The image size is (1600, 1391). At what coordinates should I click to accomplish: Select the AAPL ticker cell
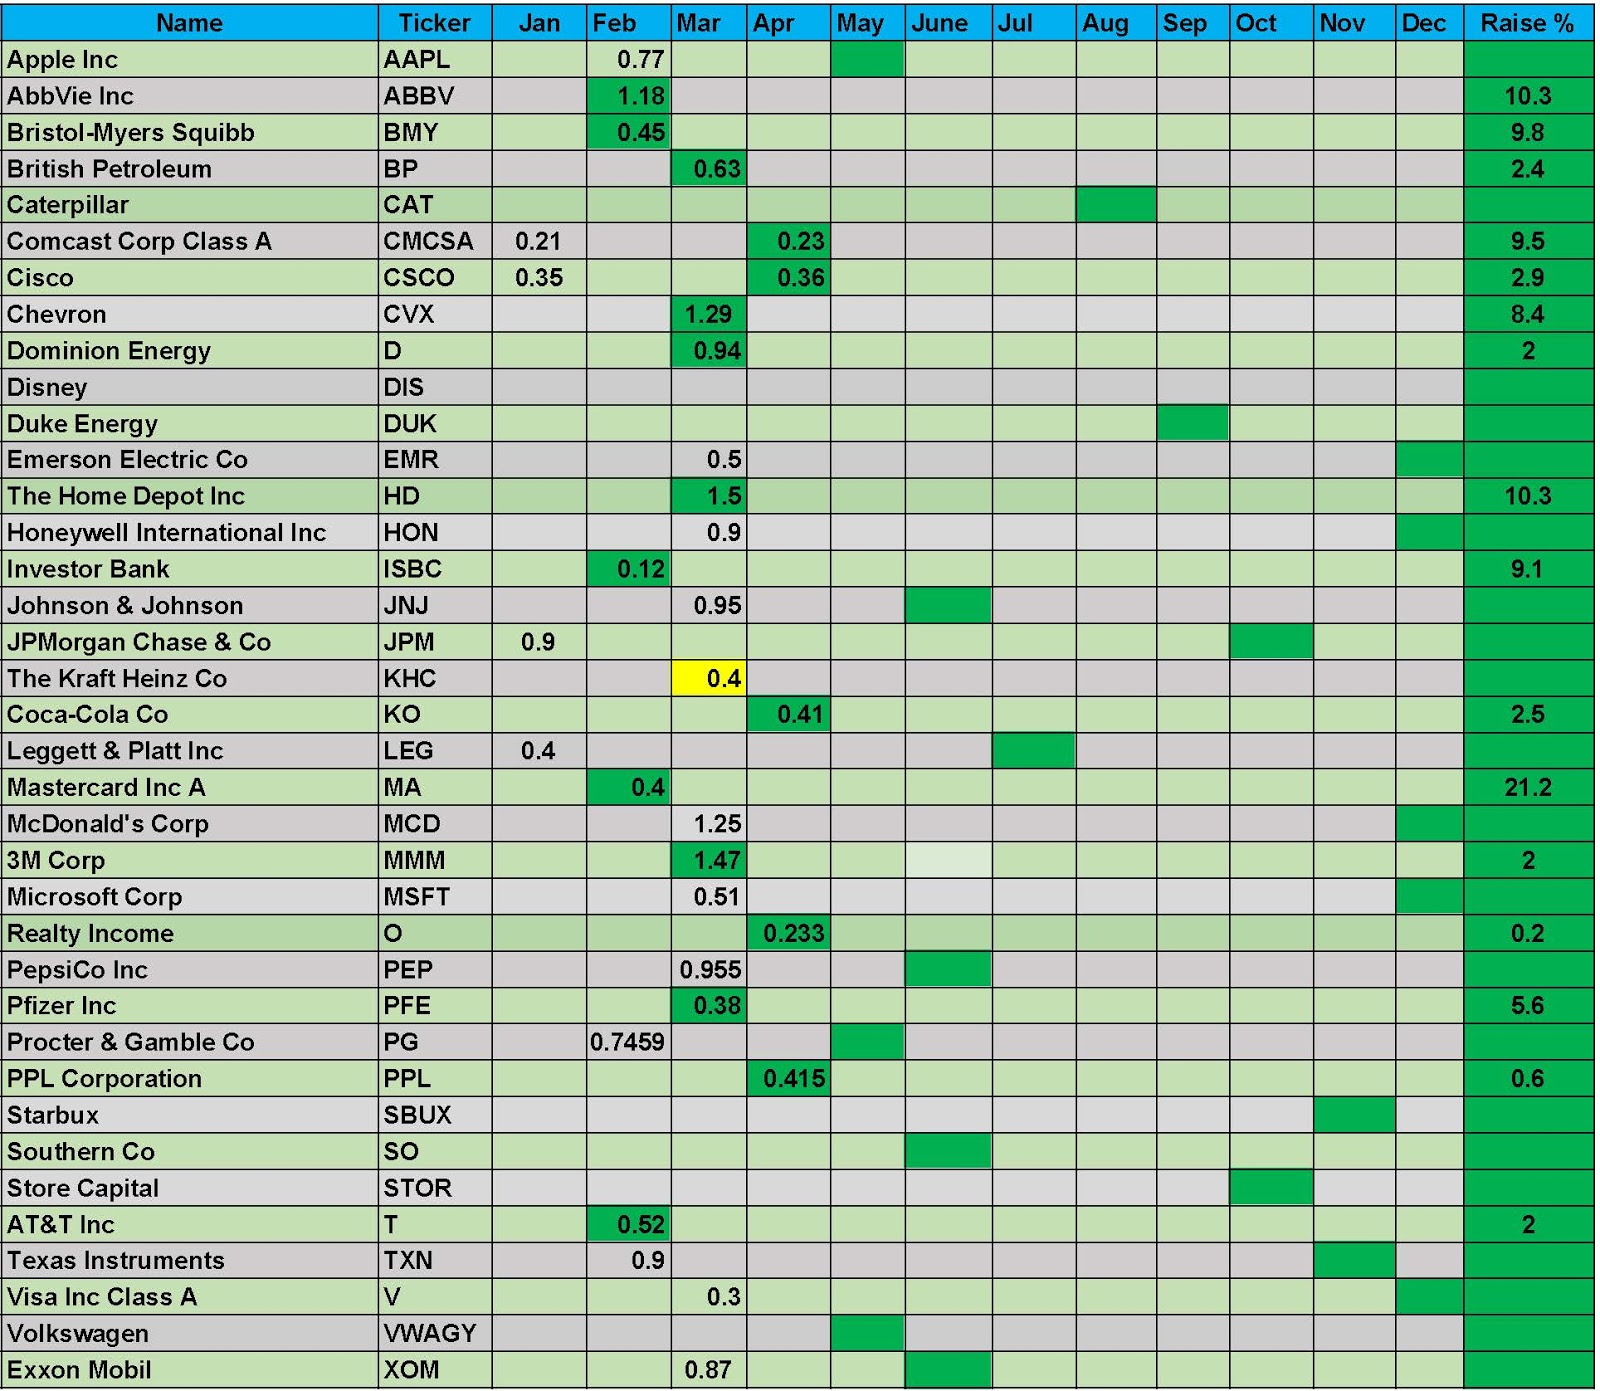[435, 59]
